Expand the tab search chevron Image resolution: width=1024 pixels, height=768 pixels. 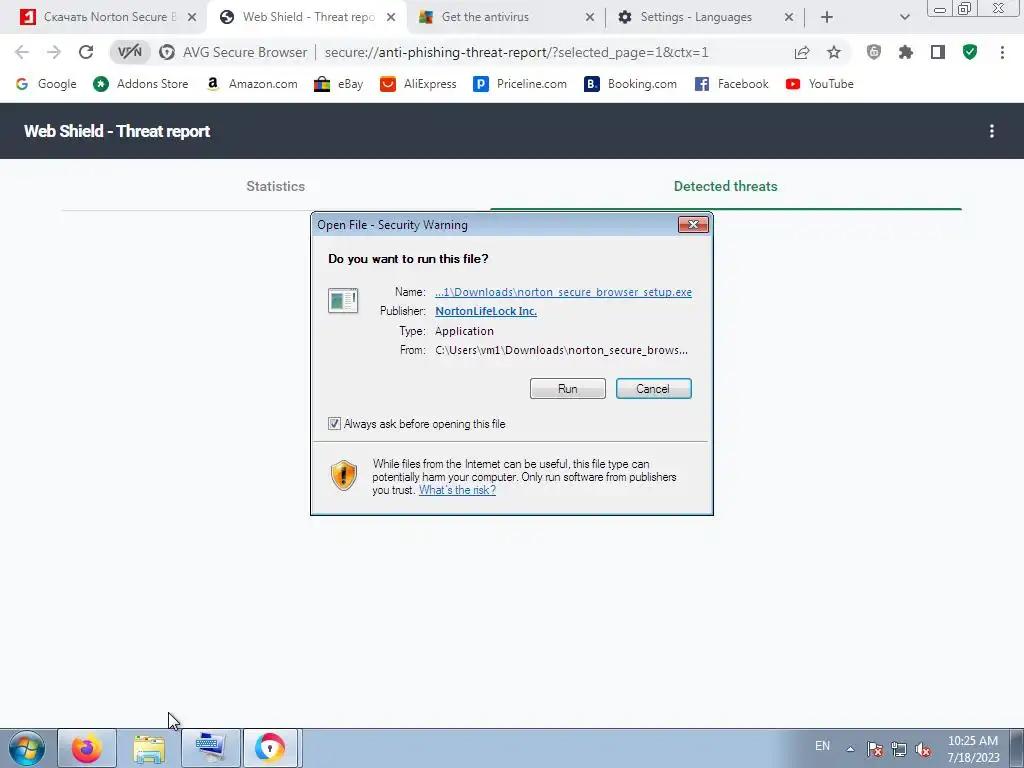904,17
